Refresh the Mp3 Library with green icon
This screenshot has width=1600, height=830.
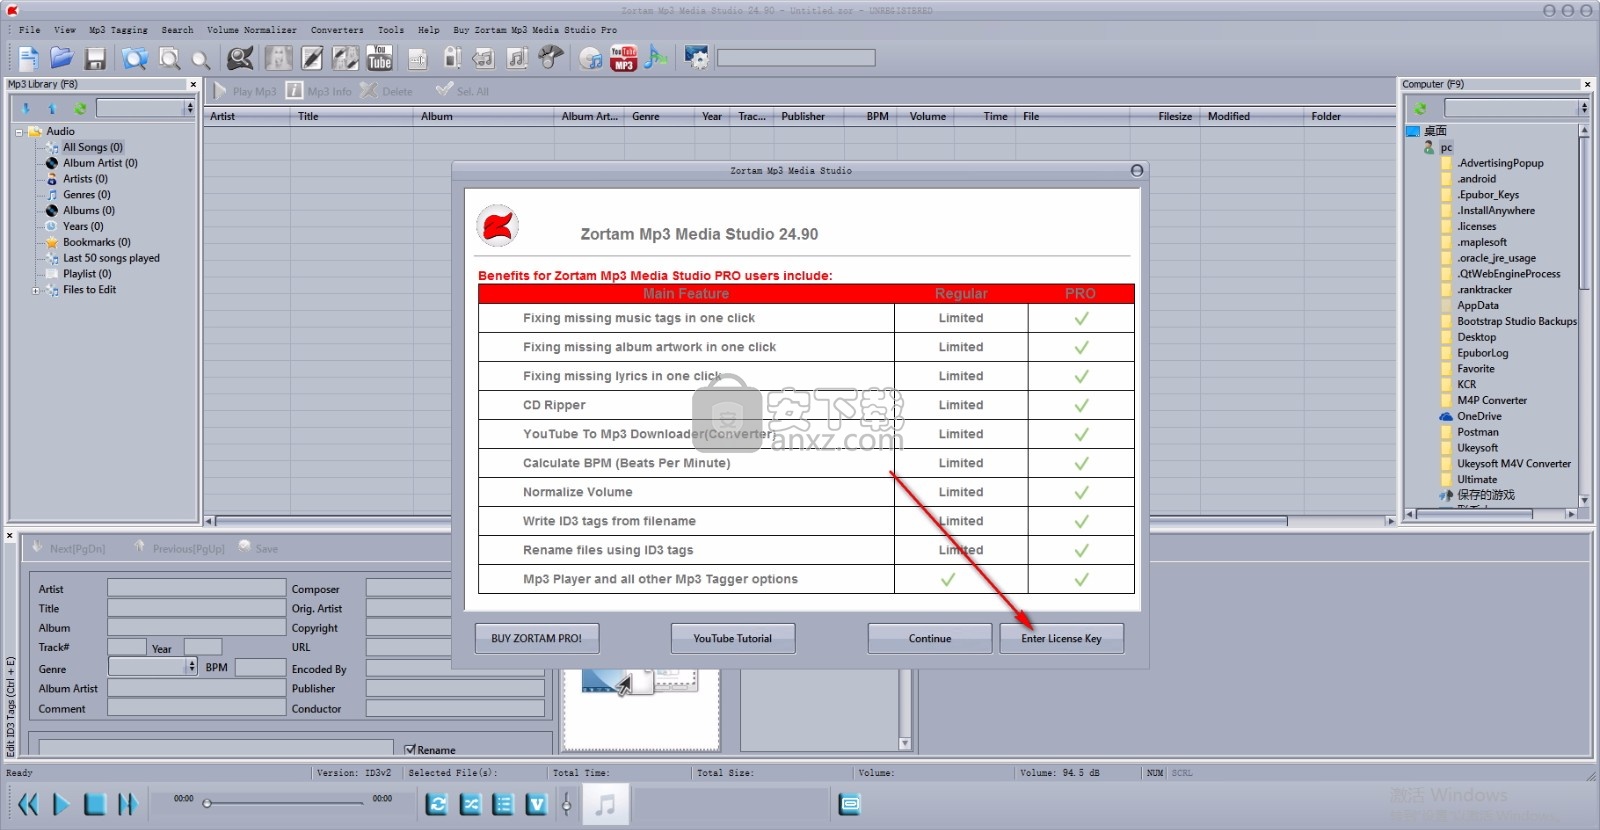(80, 108)
